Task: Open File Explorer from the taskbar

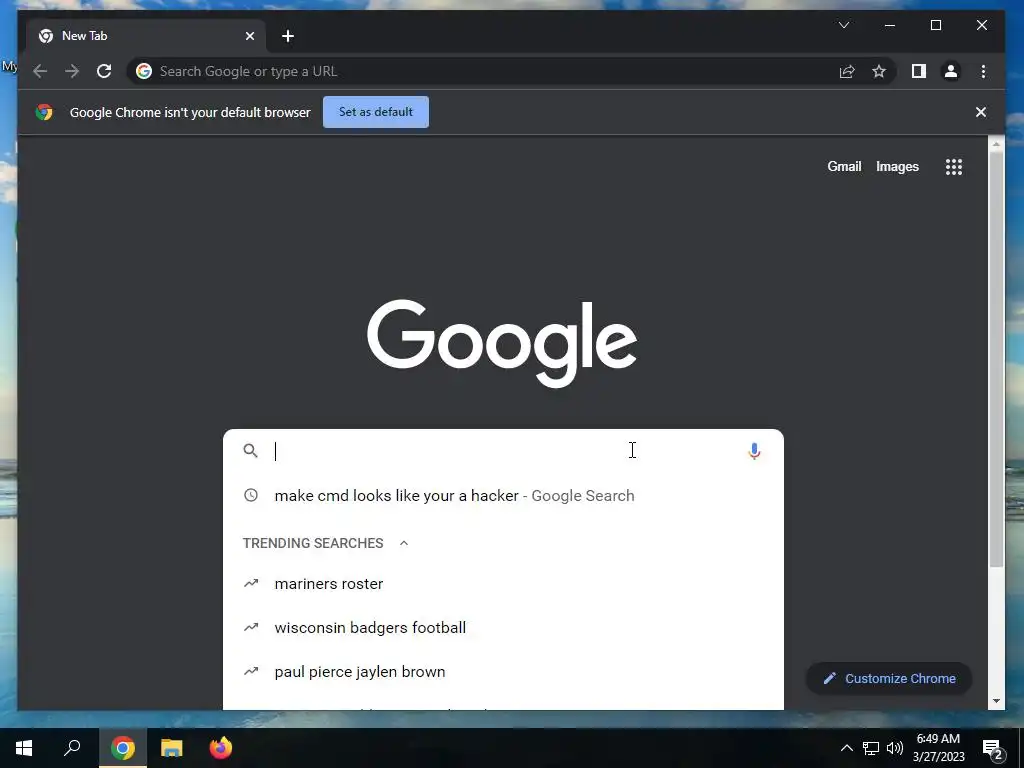Action: [x=172, y=748]
